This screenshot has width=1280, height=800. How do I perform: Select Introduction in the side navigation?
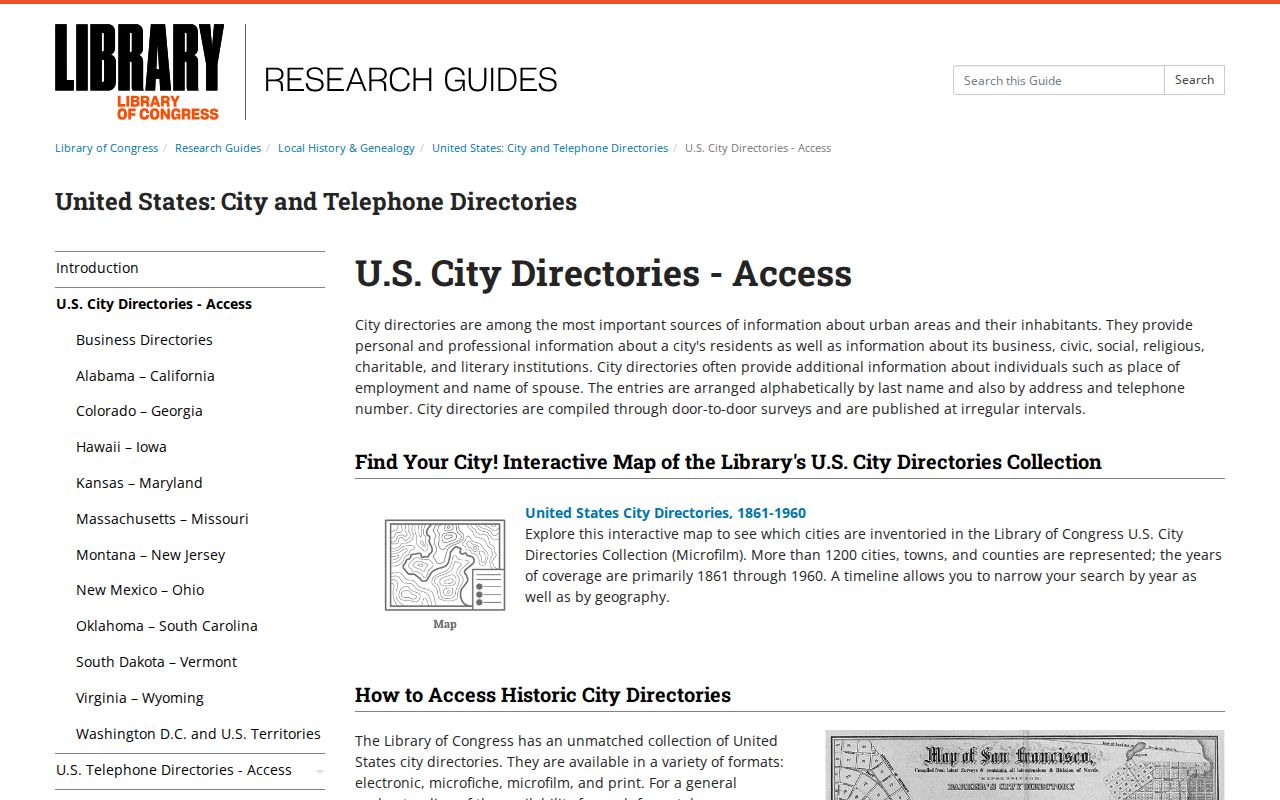(x=190, y=268)
